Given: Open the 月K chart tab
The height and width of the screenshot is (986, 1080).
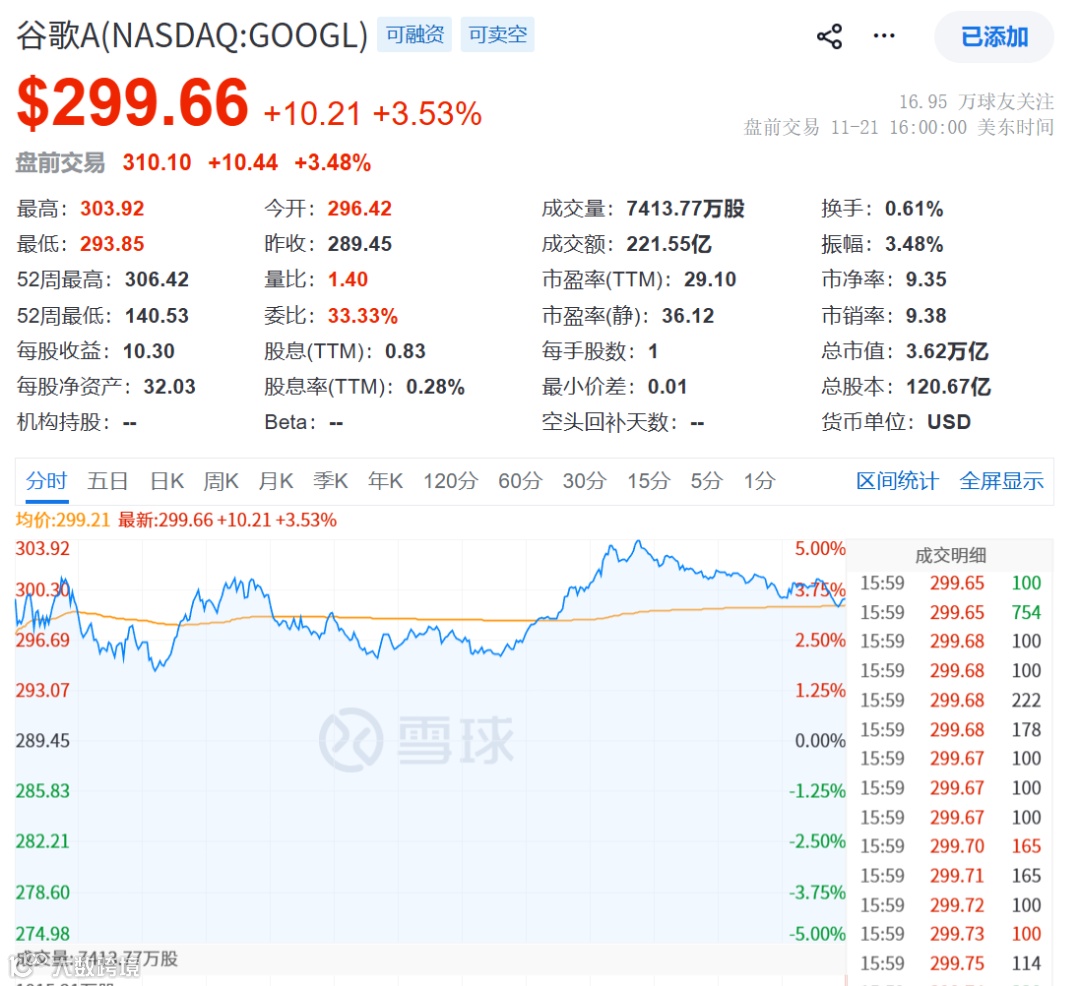Looking at the screenshot, I should pos(276,481).
